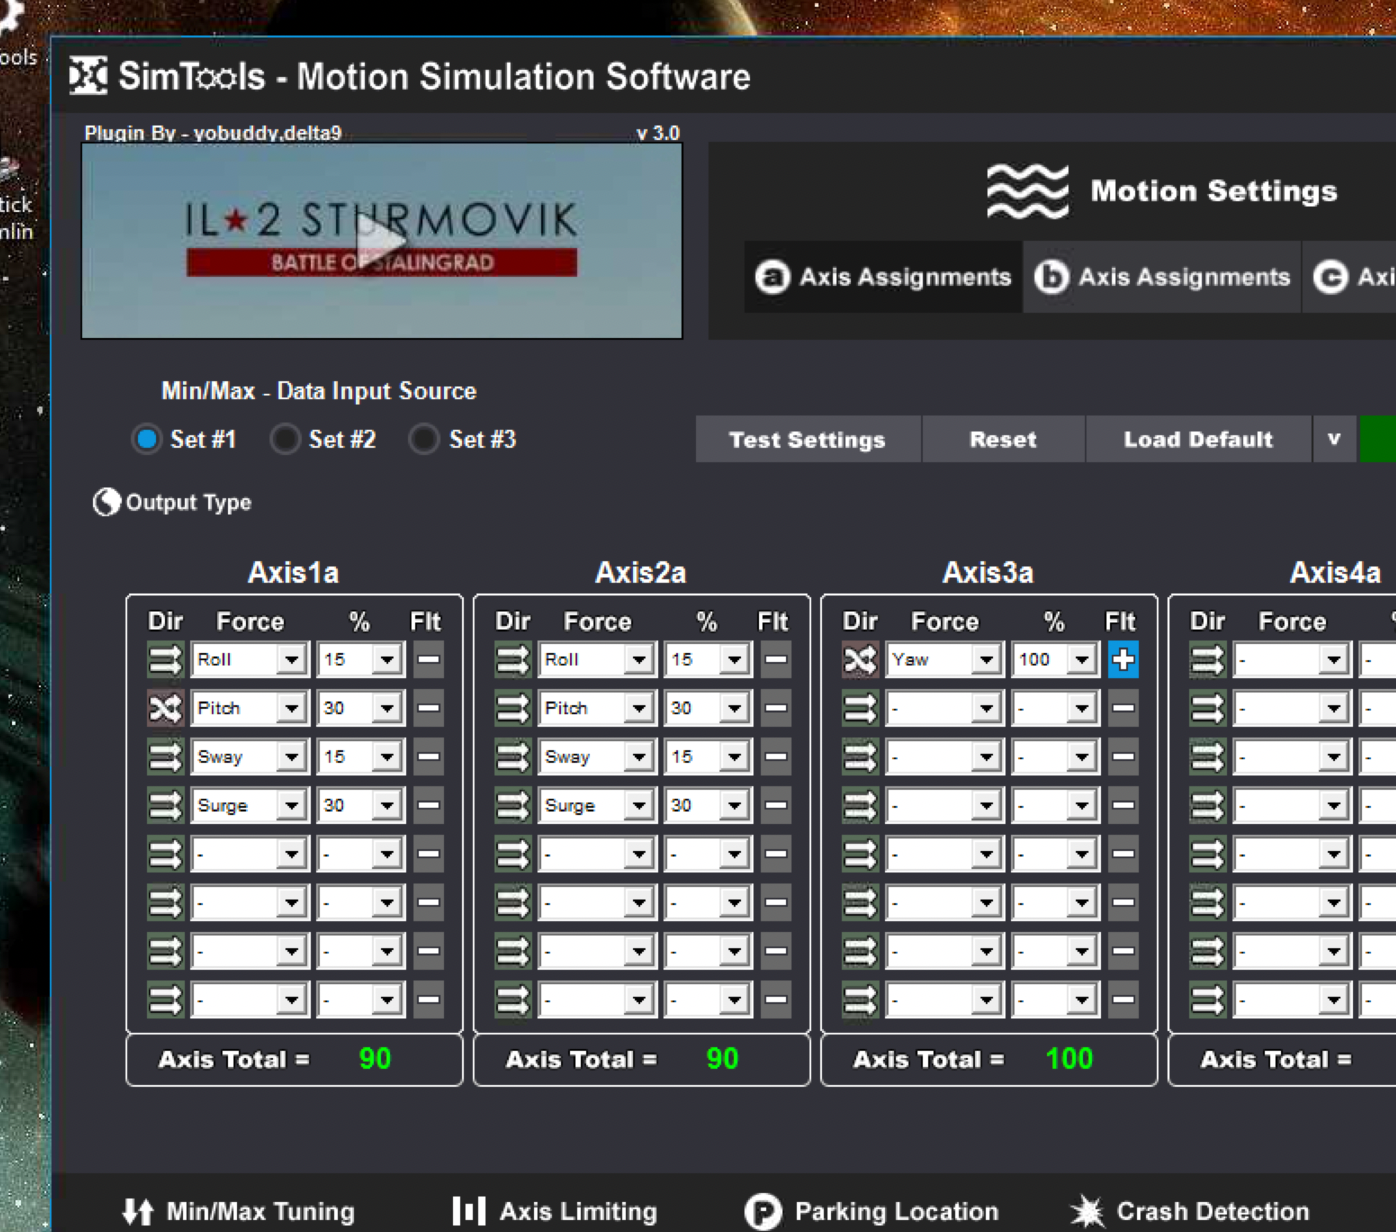Toggle direction icon for Axis2a Surge row
The image size is (1396, 1232).
(x=512, y=805)
